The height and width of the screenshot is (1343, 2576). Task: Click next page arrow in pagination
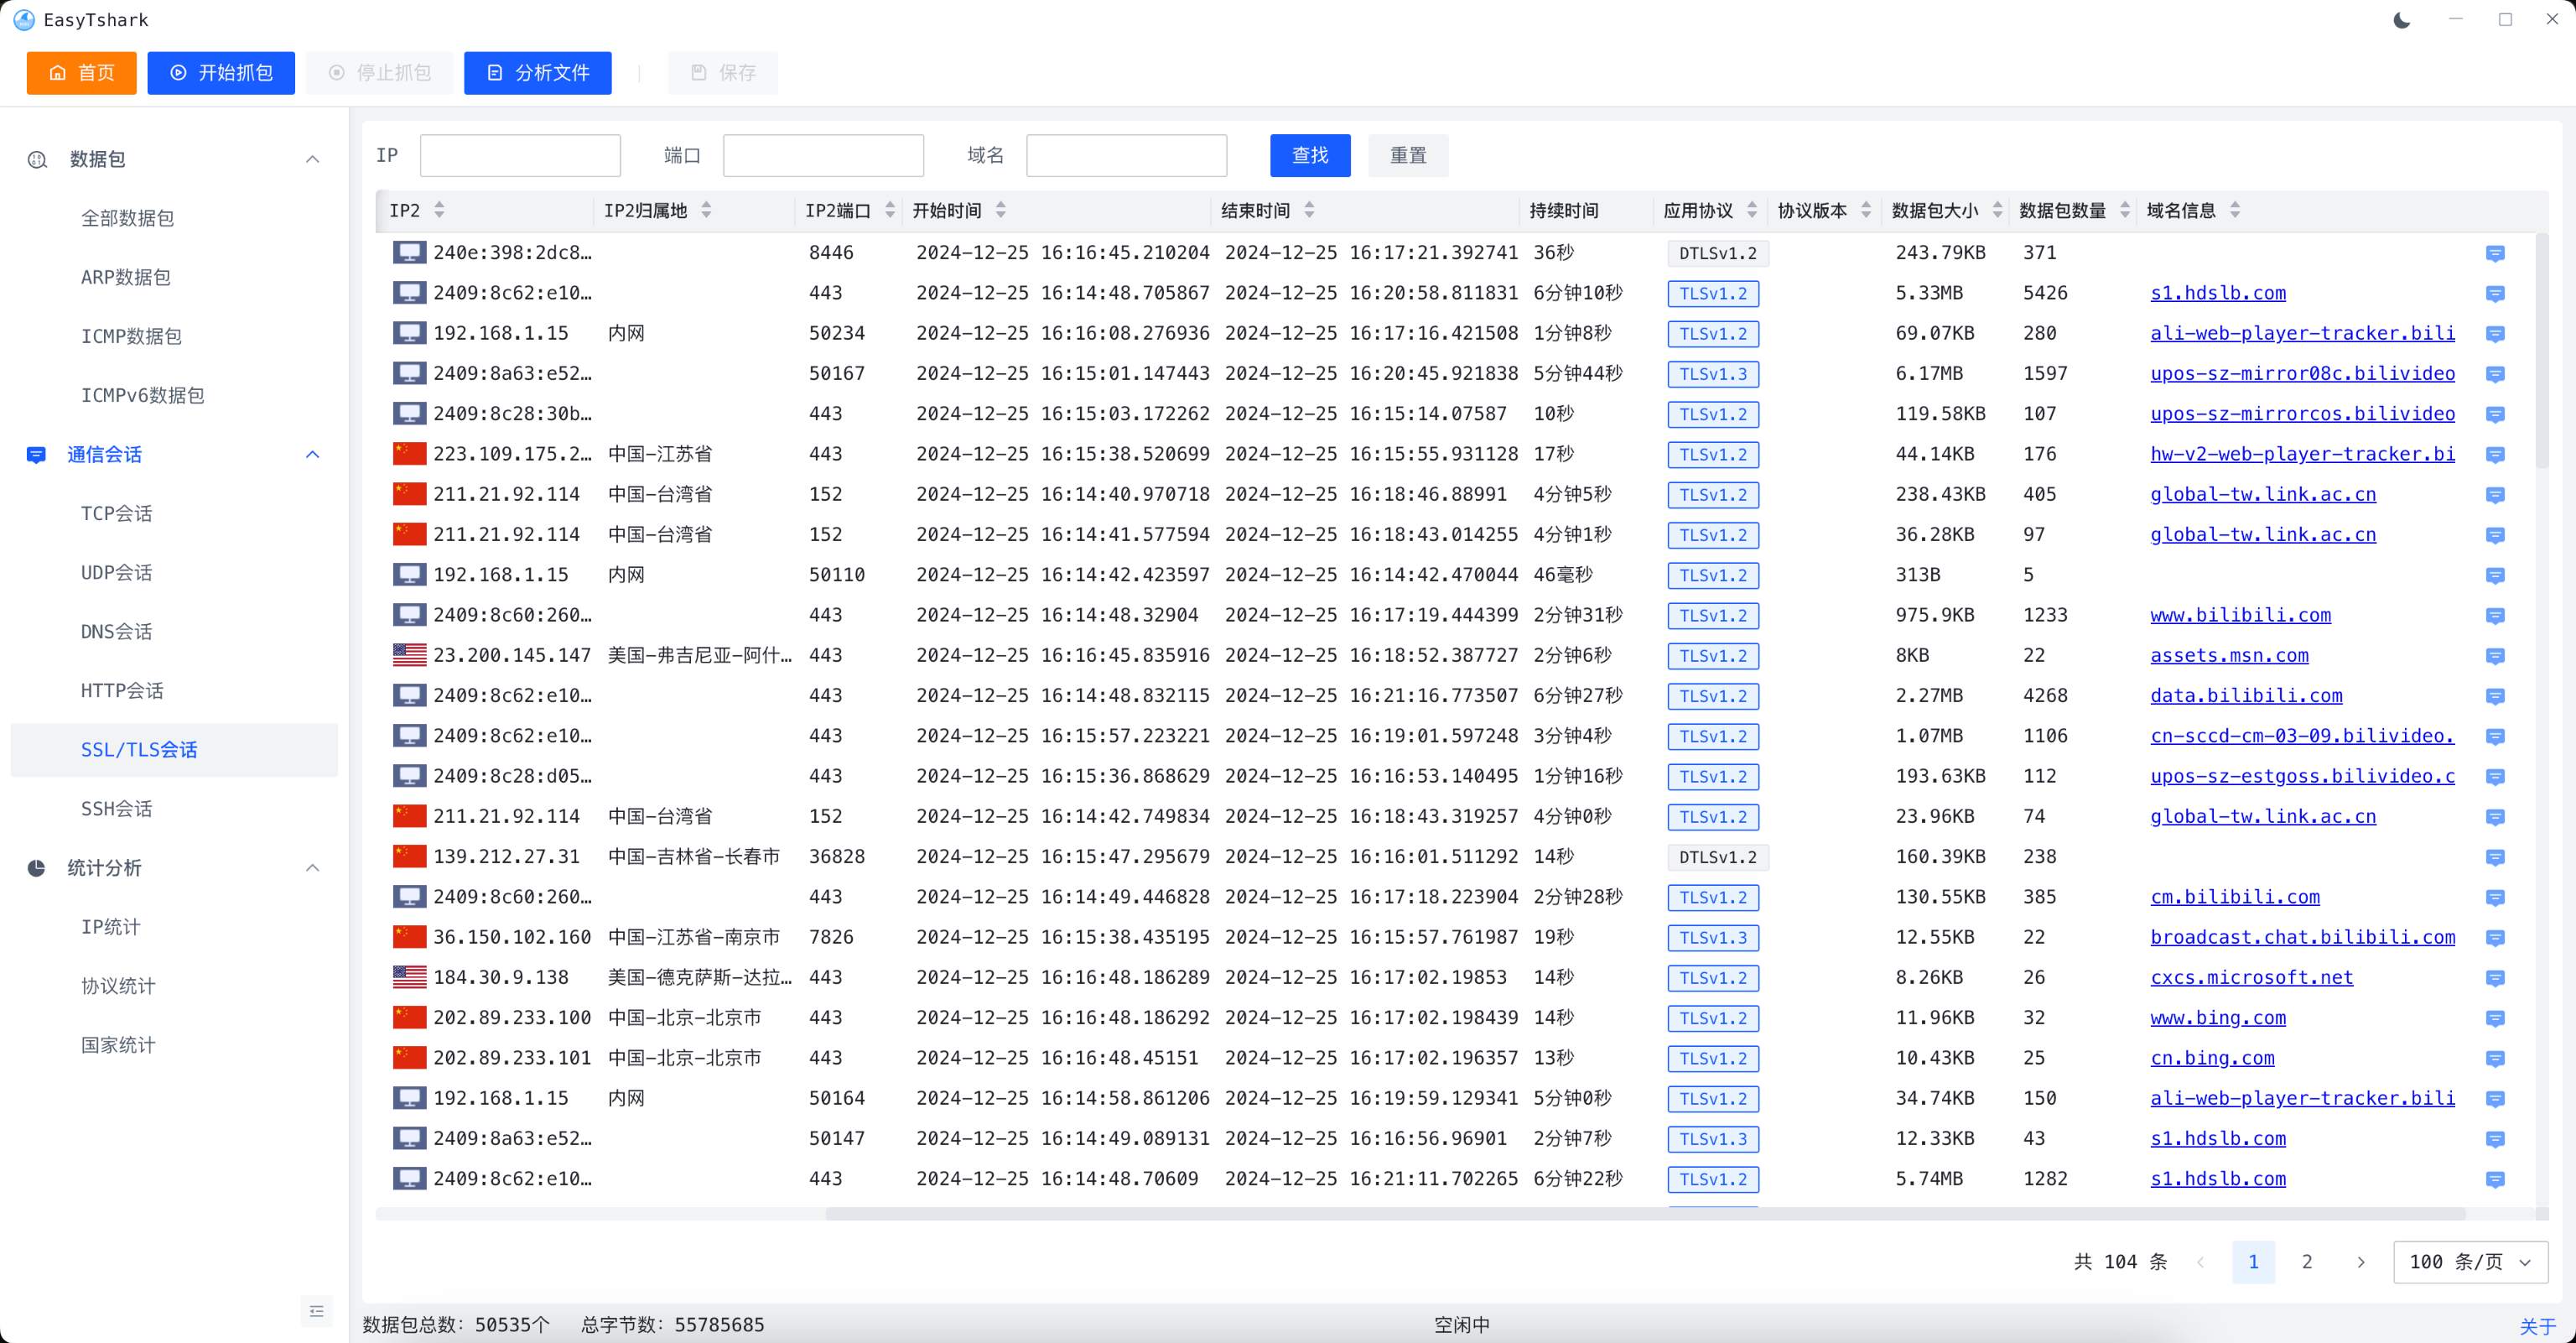(x=2361, y=1262)
